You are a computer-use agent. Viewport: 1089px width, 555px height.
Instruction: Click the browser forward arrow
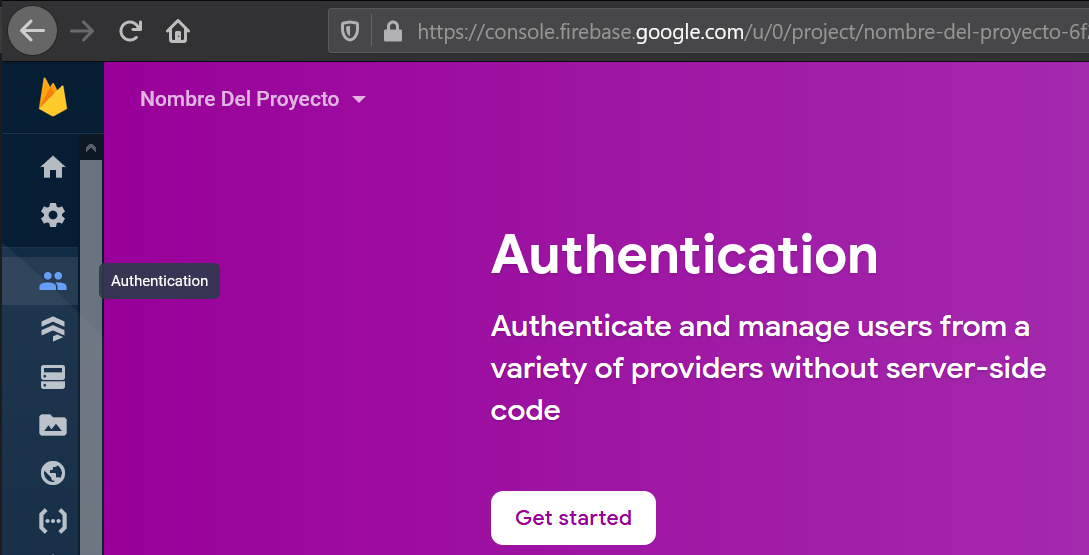(x=82, y=31)
